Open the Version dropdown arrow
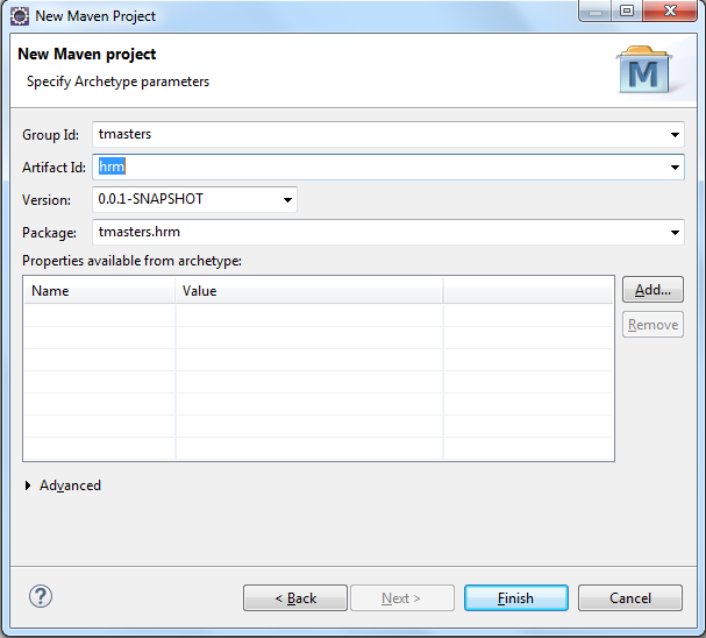This screenshot has height=638, width=706. [x=288, y=200]
